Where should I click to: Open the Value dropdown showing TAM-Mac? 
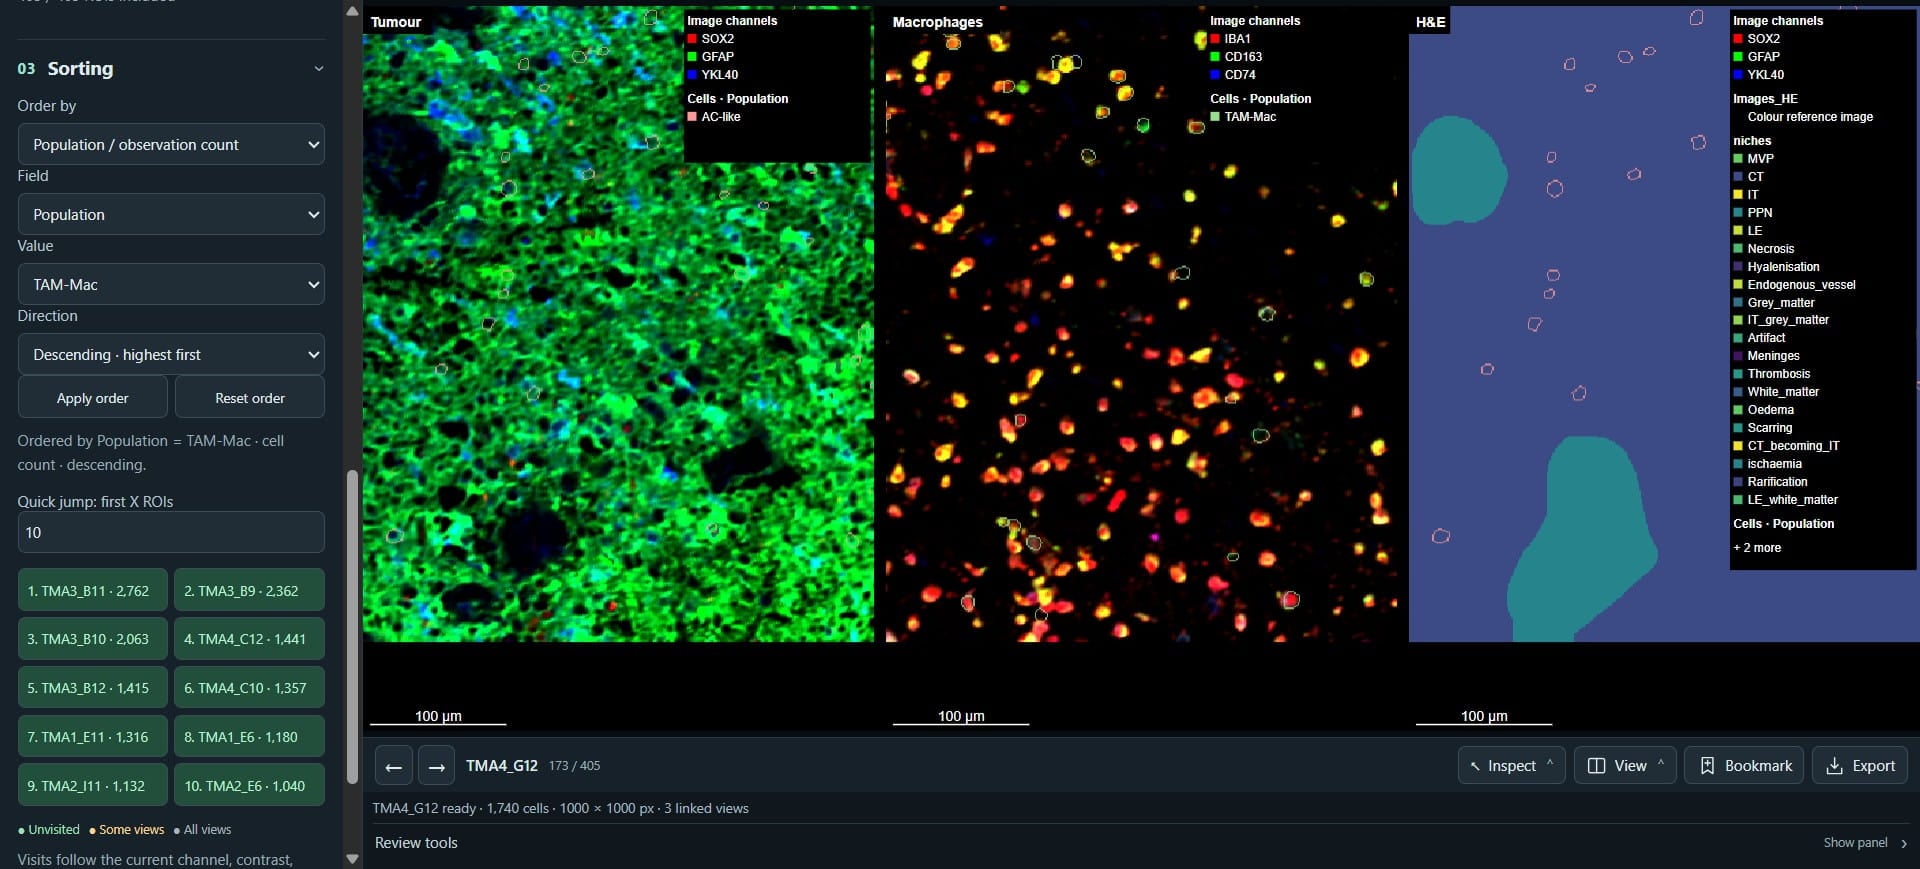click(171, 284)
